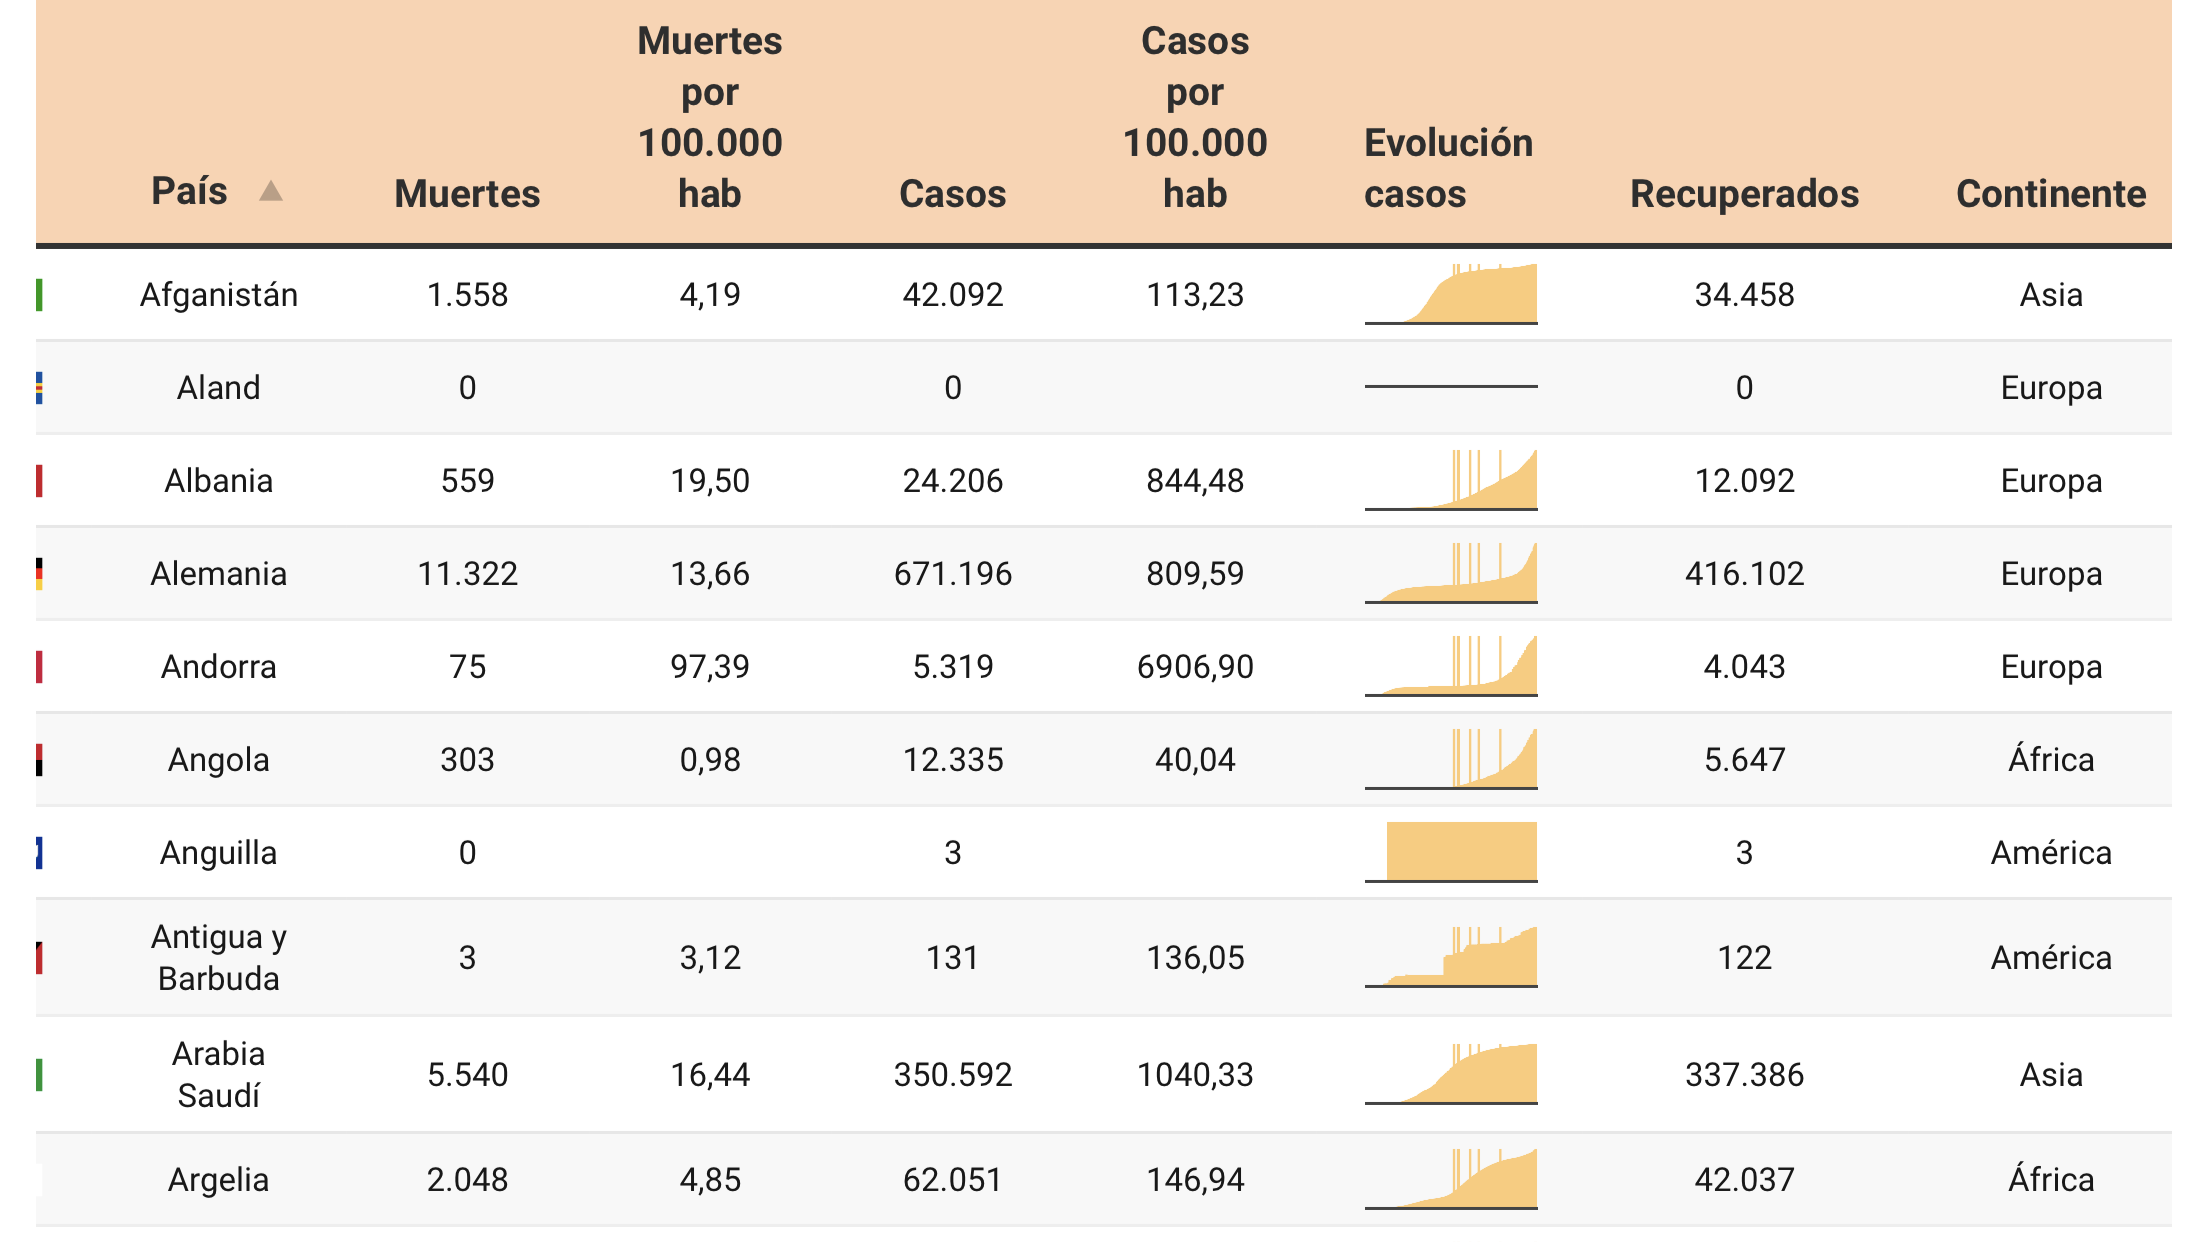Sort by Muertes por 100.000 hab header
The width and height of the screenshot is (2208, 1242).
pos(710,117)
